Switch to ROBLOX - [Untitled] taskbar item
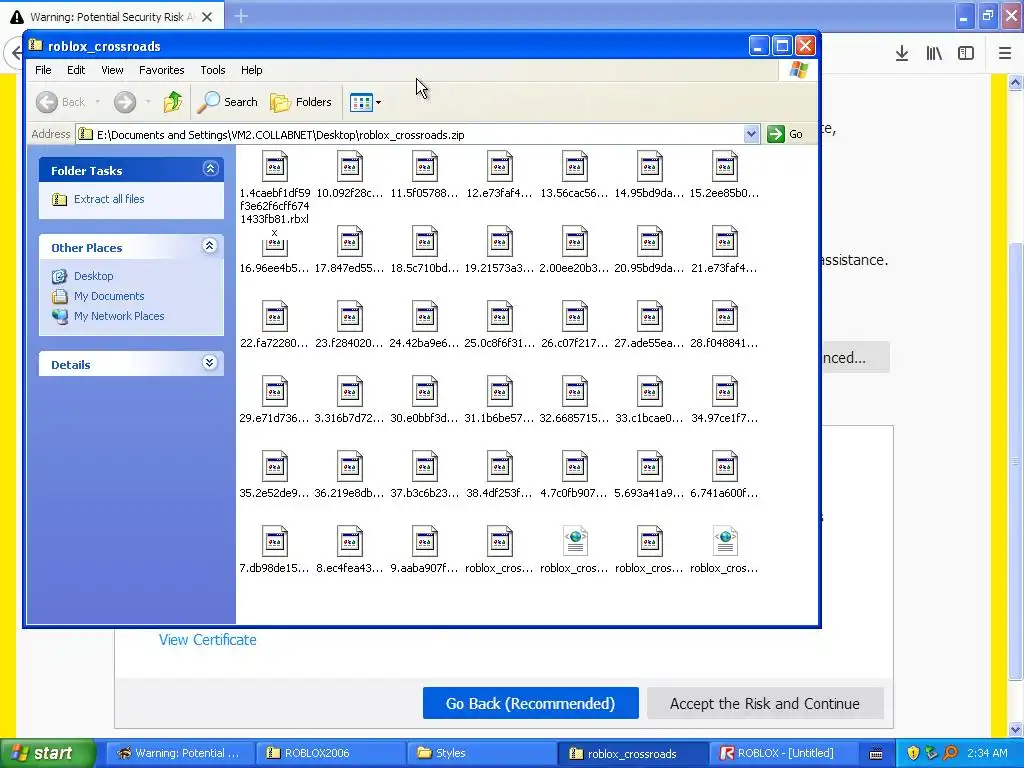This screenshot has width=1024, height=768. 783,753
